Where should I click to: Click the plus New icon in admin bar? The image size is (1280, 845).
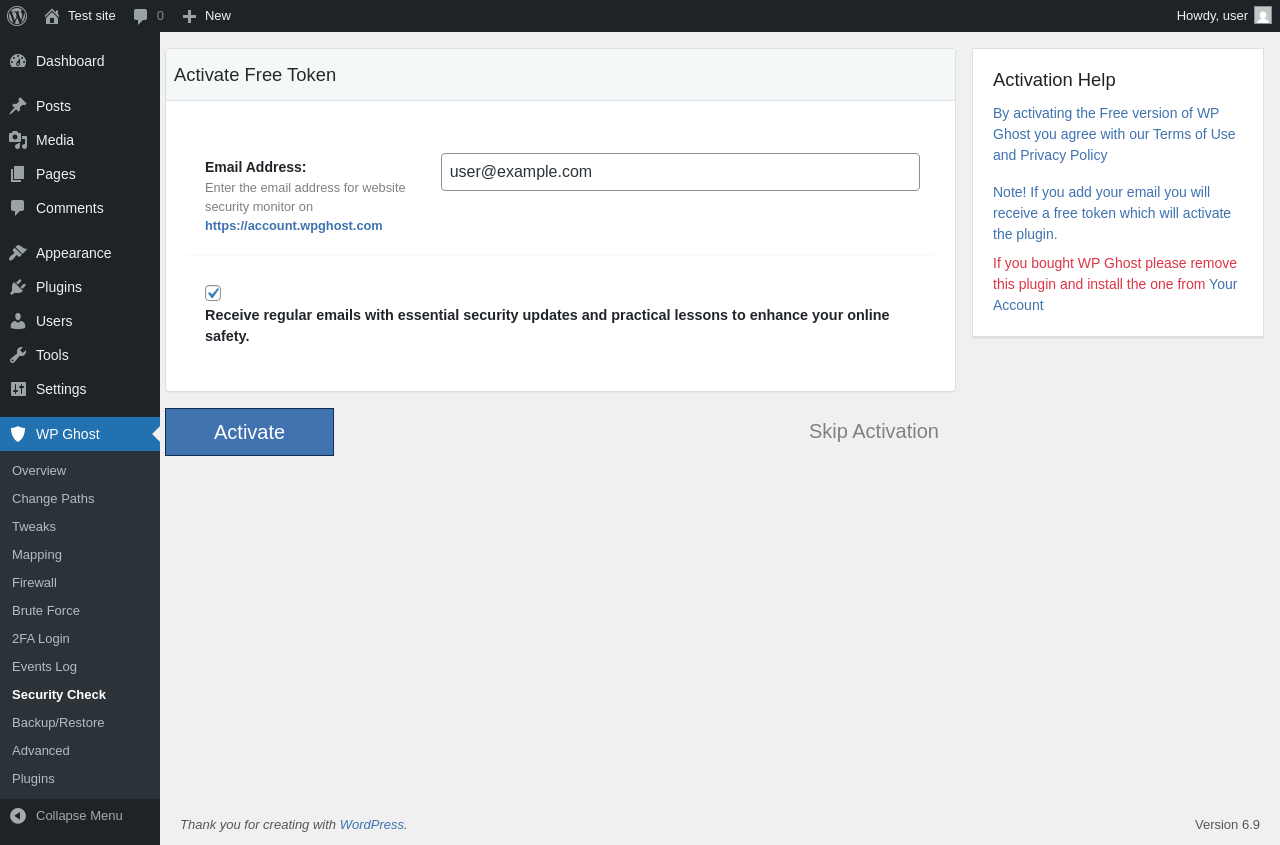click(x=189, y=16)
